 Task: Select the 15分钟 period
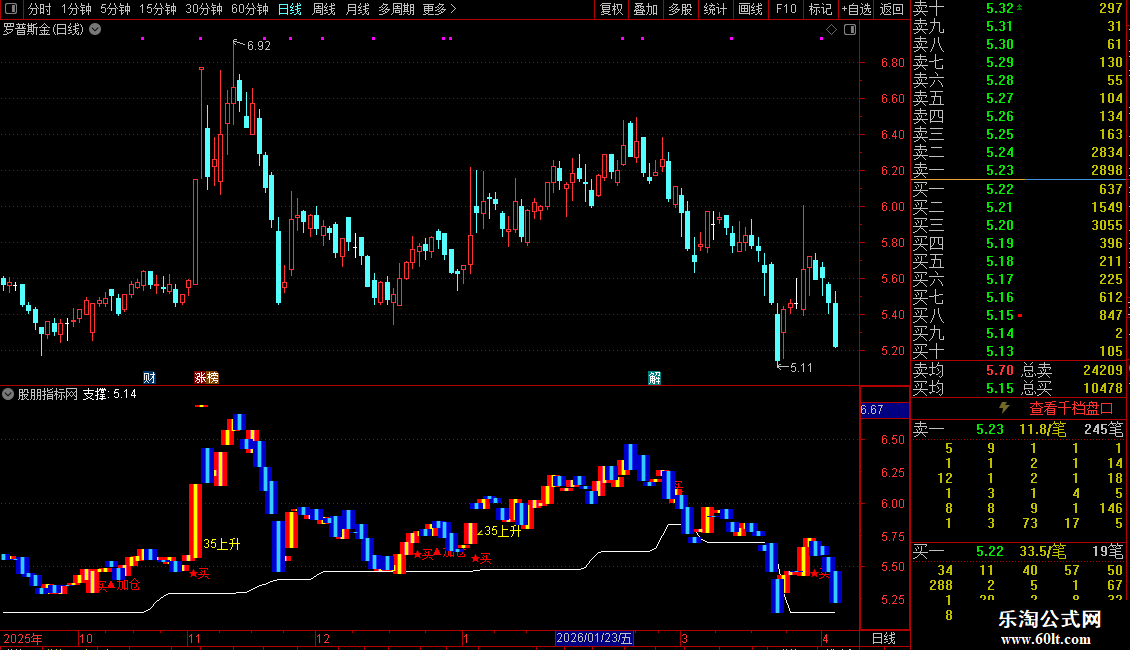click(x=158, y=9)
